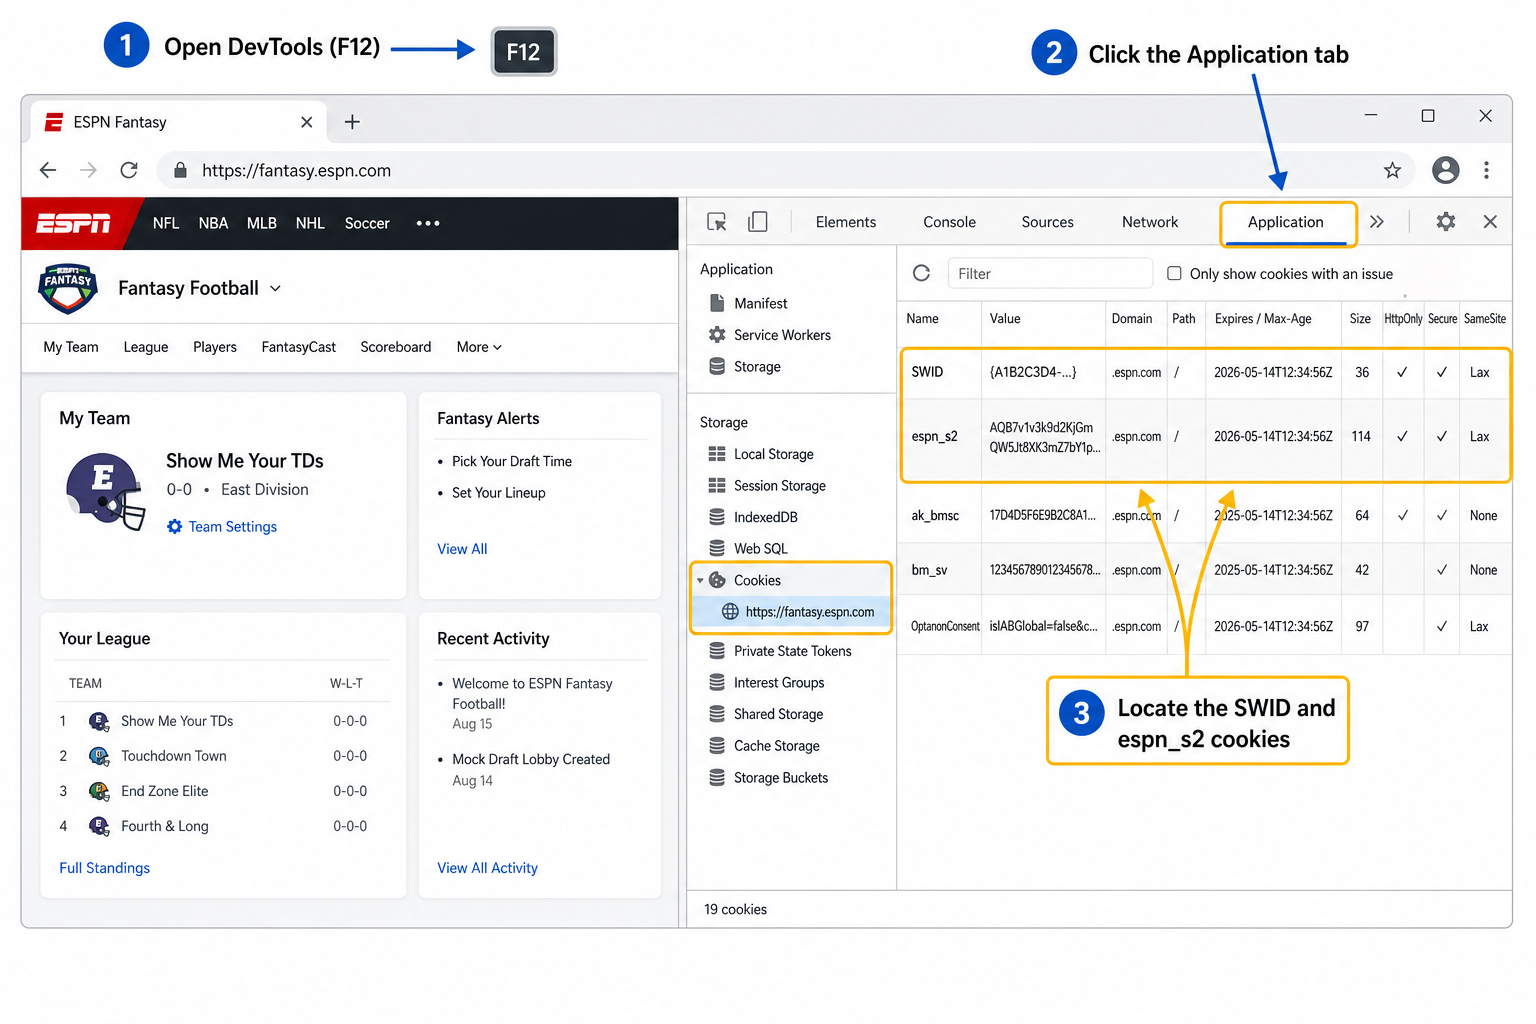Image resolution: width=1536 pixels, height=1024 pixels.
Task: Click the Fantasy shield logo
Action: (67, 288)
